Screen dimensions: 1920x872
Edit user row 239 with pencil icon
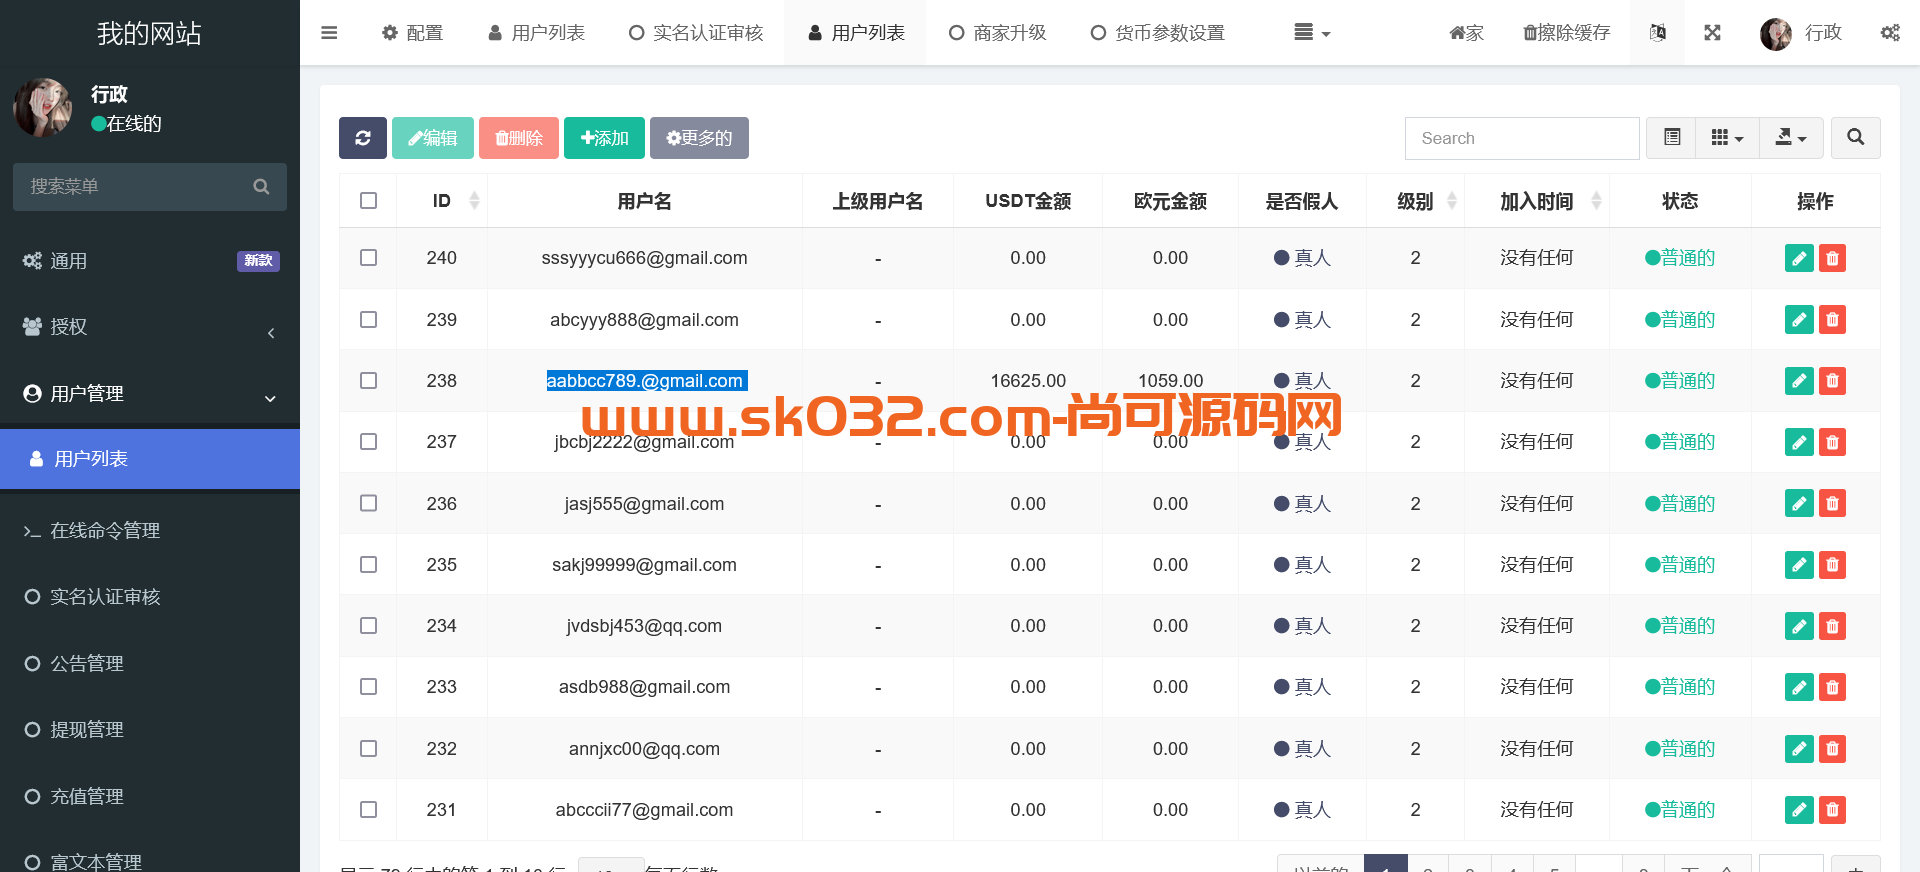(x=1799, y=320)
